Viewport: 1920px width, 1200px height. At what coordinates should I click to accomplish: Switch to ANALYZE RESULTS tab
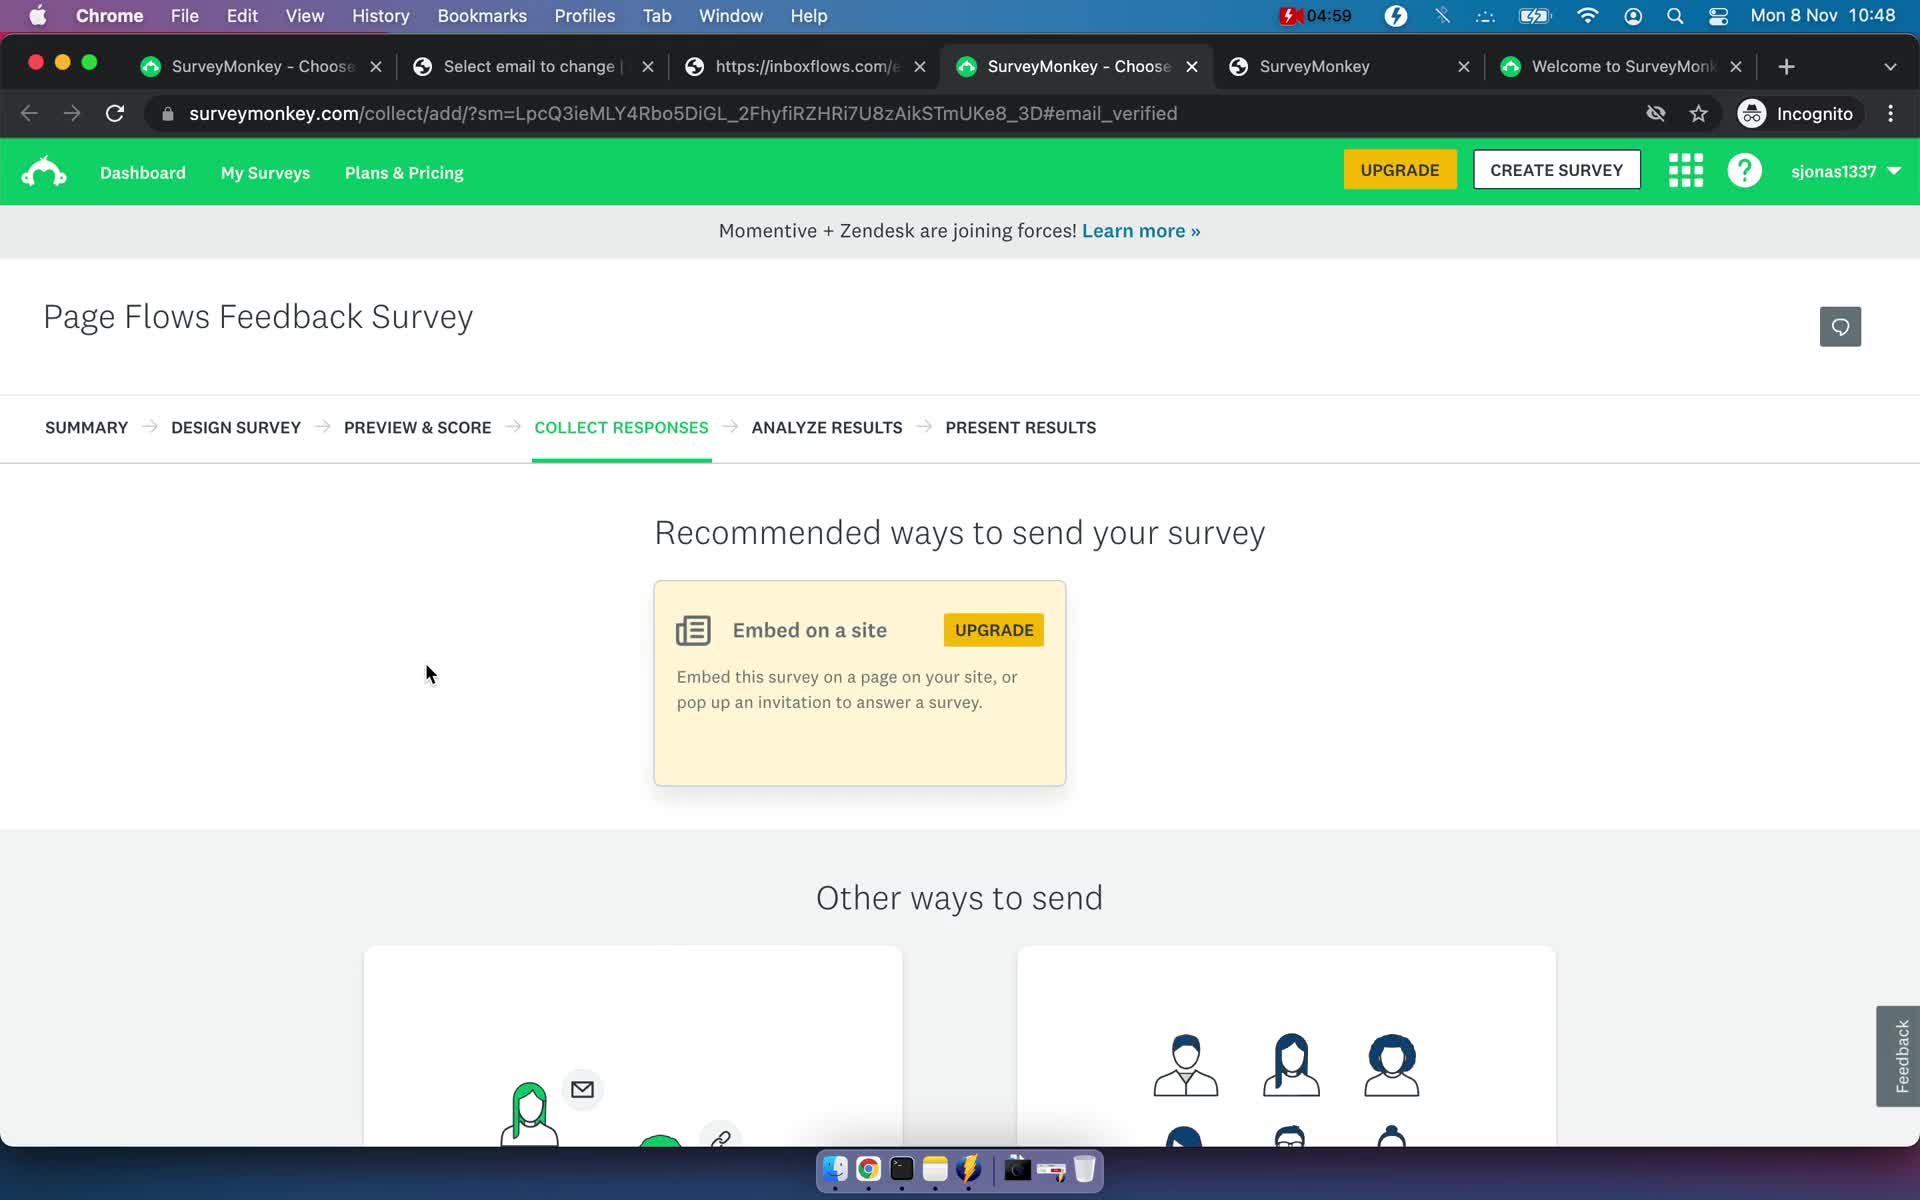click(827, 426)
